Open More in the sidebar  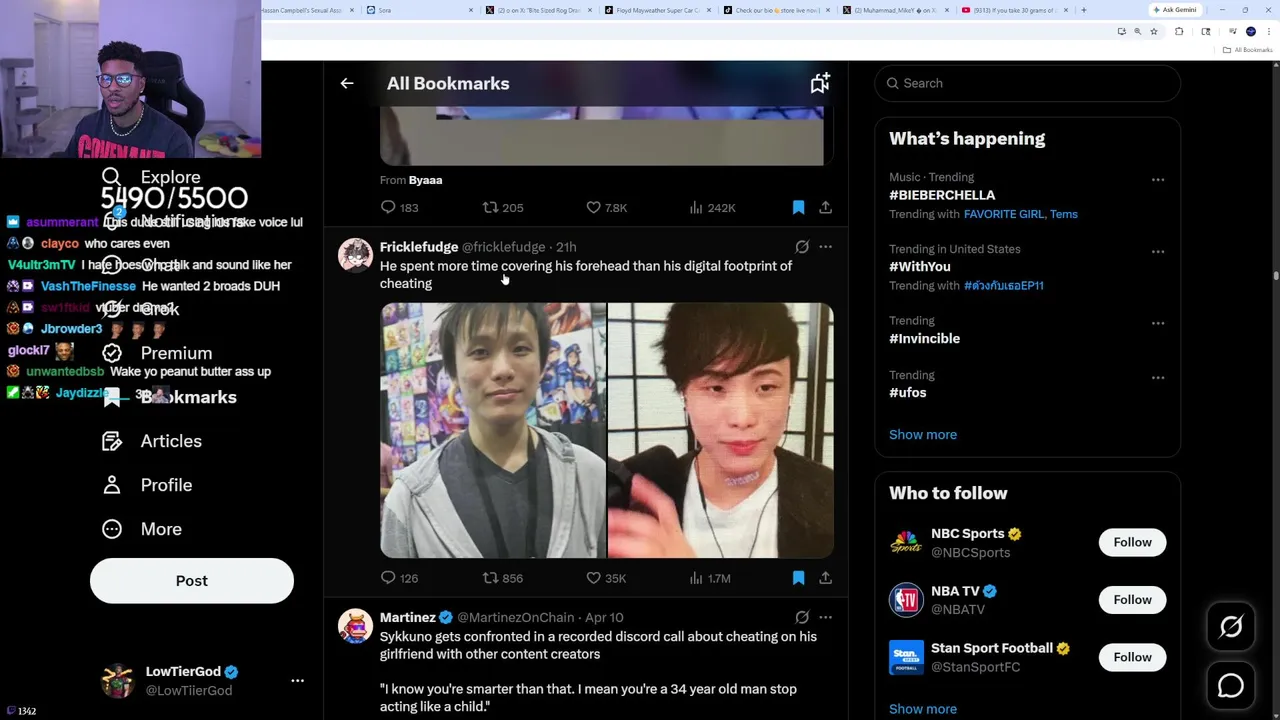(x=143, y=529)
